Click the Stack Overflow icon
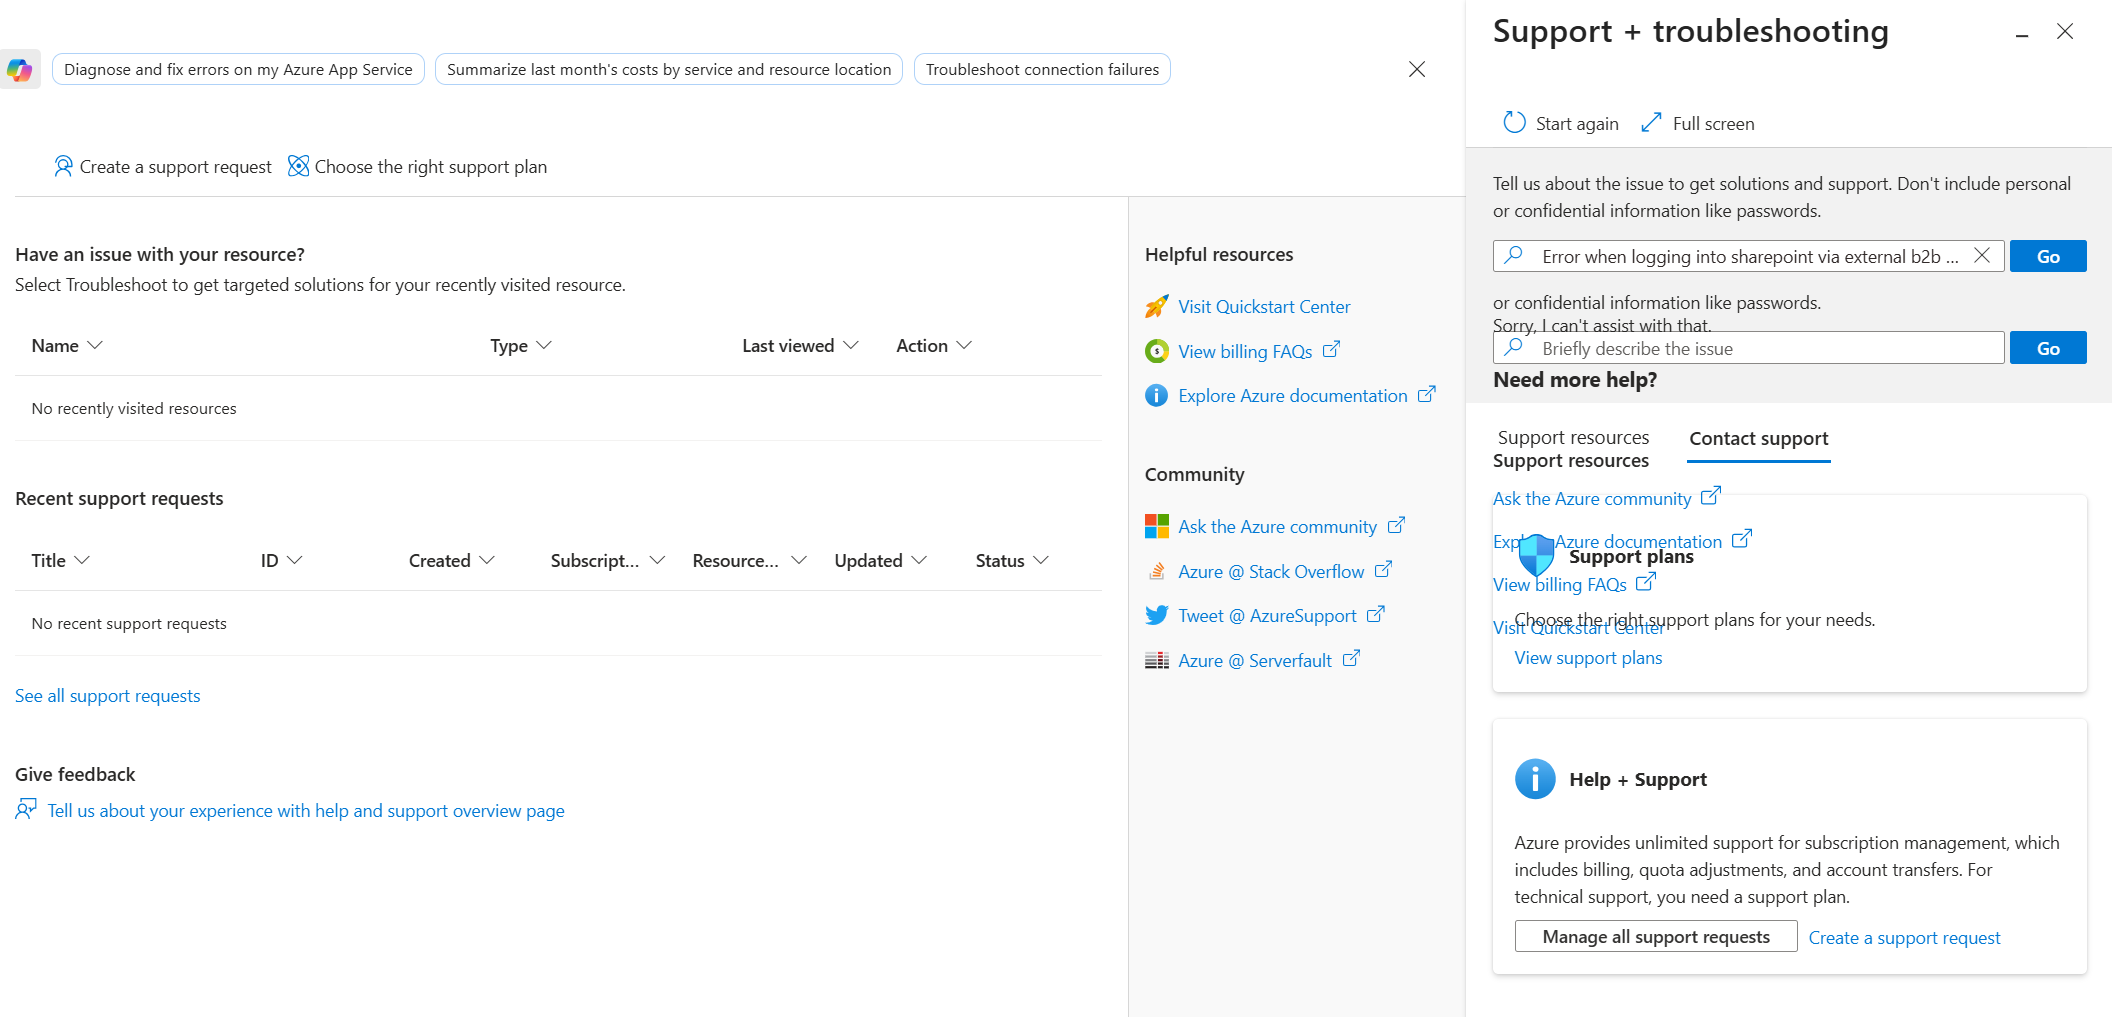This screenshot has width=2112, height=1017. [x=1157, y=571]
